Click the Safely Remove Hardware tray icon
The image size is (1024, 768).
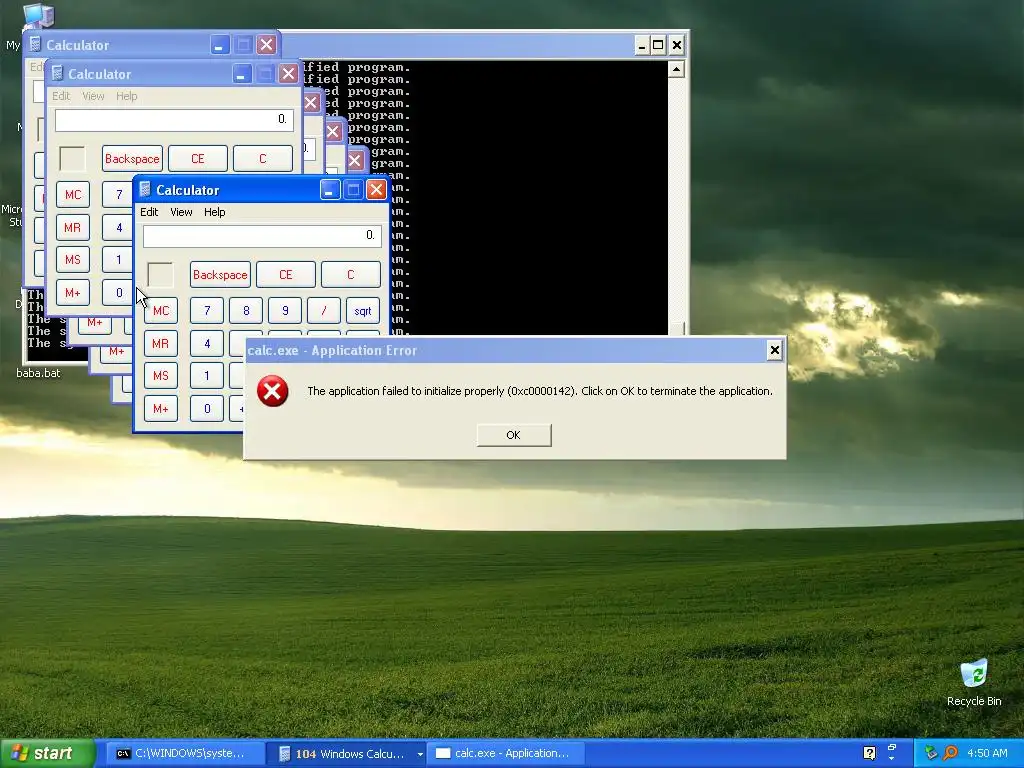pos(931,754)
